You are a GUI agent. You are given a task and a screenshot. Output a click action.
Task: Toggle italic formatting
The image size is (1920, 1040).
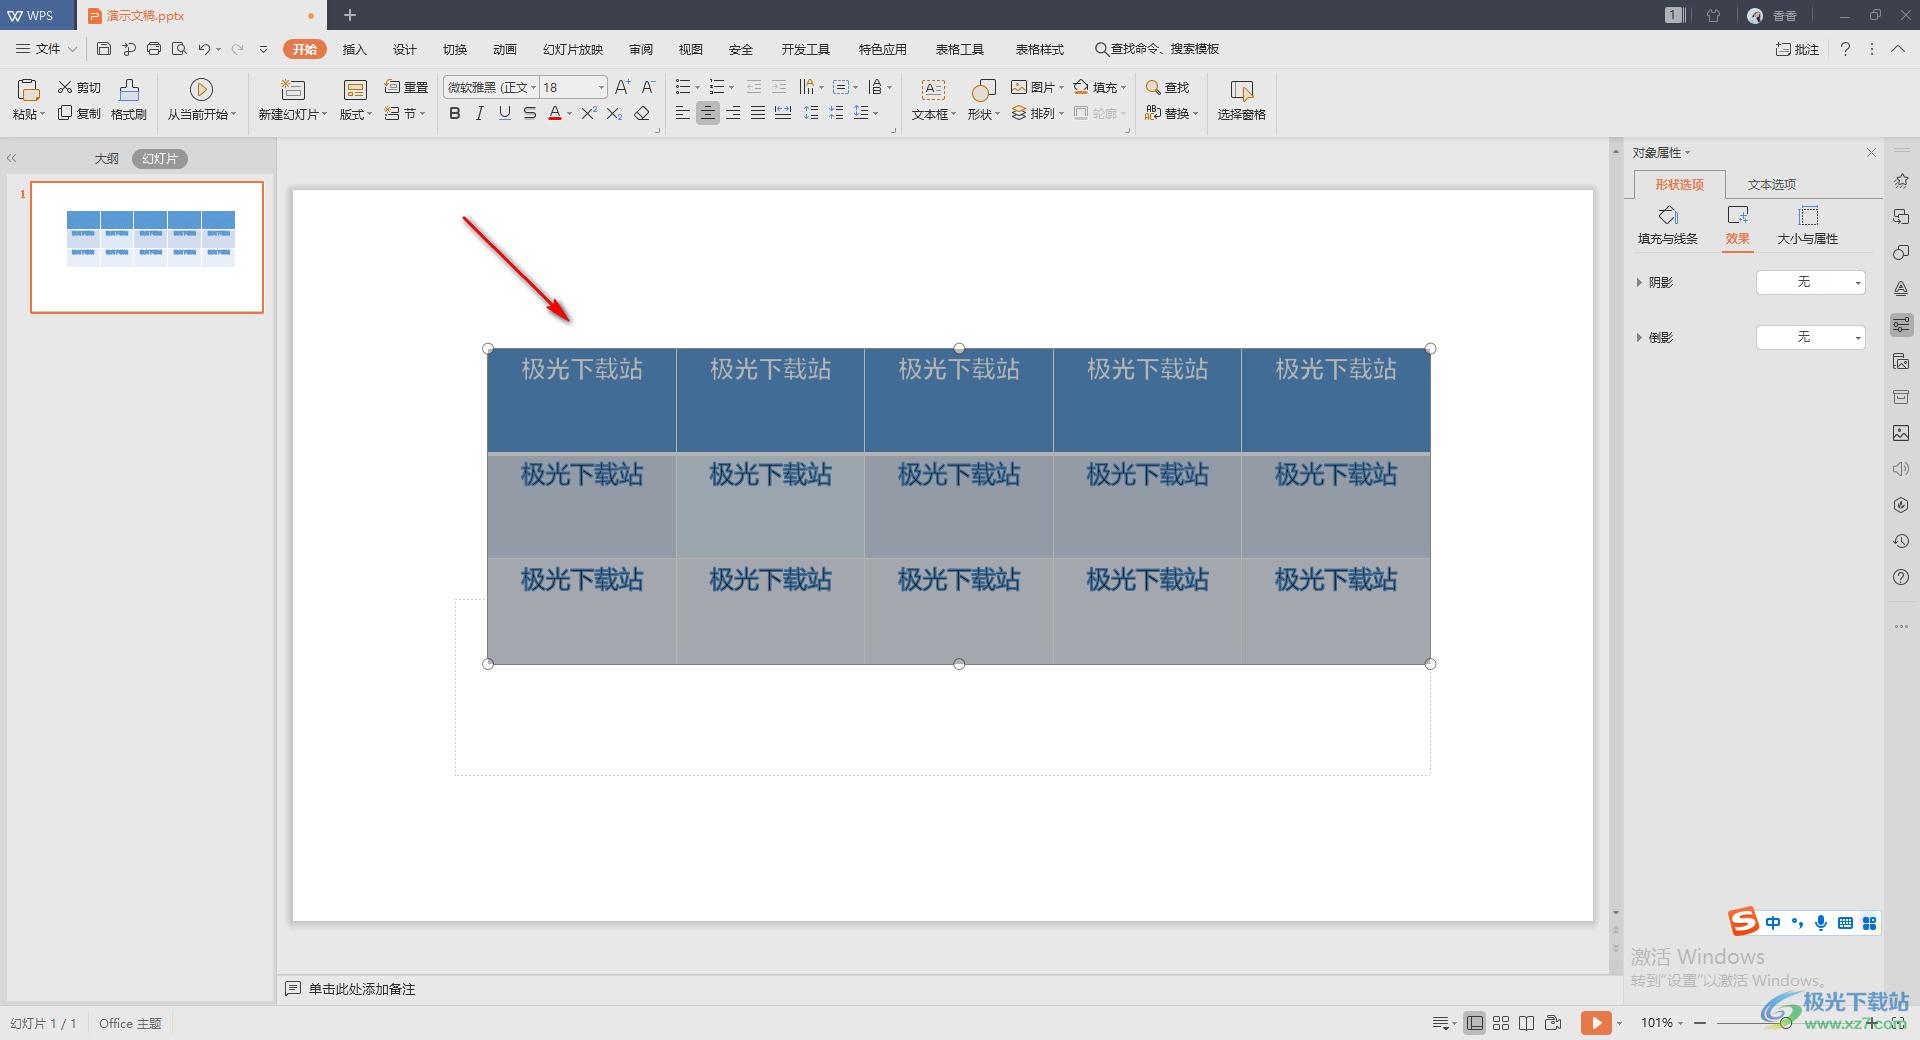click(480, 114)
